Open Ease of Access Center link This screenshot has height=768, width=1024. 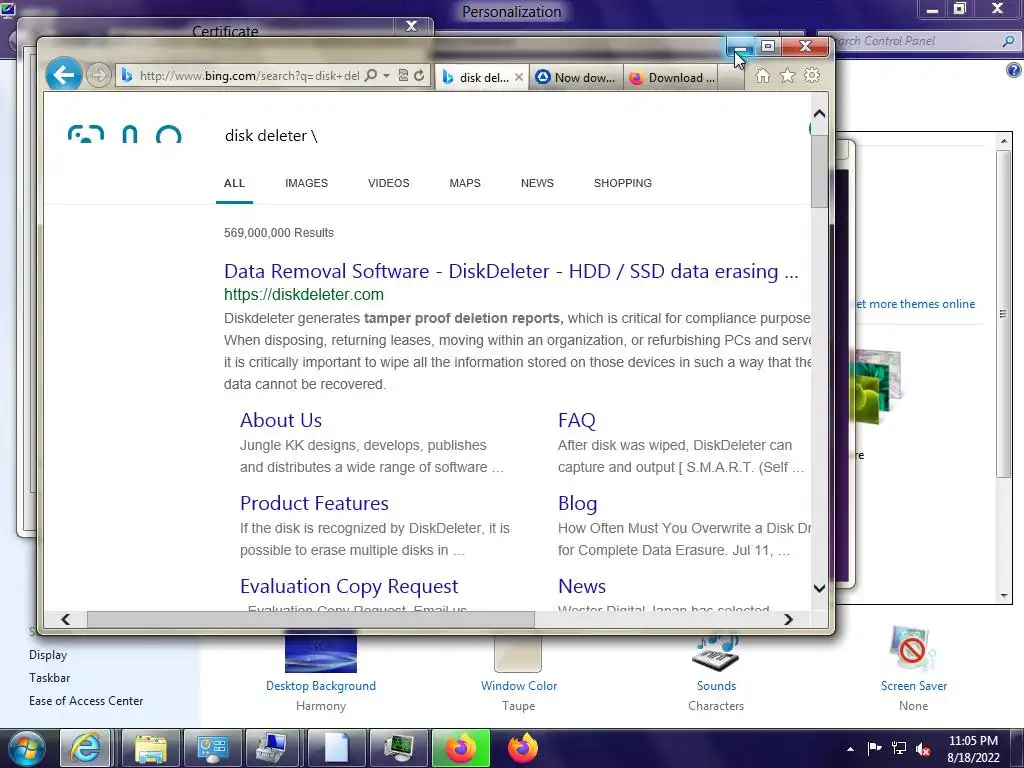point(86,701)
